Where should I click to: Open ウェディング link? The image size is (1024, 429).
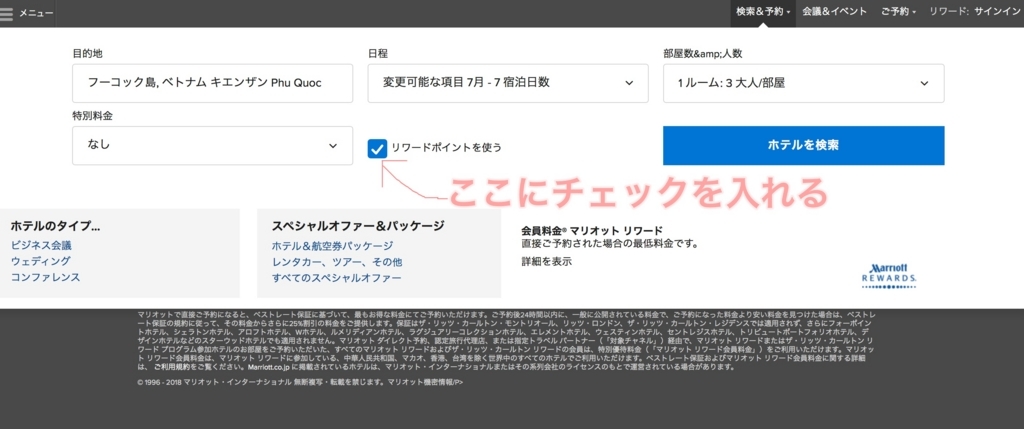(40, 261)
